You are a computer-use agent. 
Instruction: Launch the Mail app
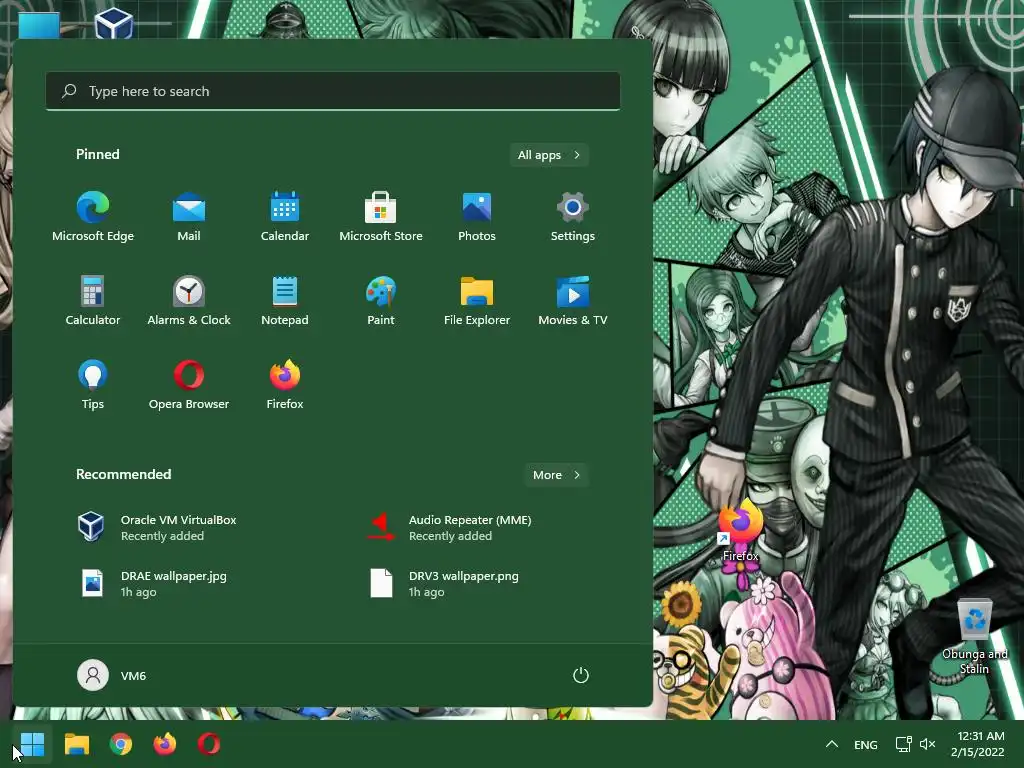click(189, 217)
